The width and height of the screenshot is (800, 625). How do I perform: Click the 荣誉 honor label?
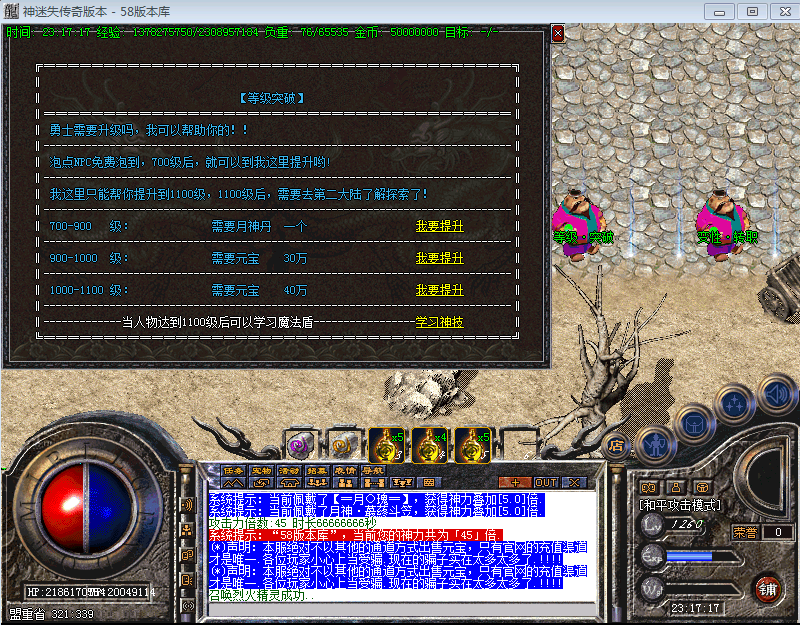point(745,533)
